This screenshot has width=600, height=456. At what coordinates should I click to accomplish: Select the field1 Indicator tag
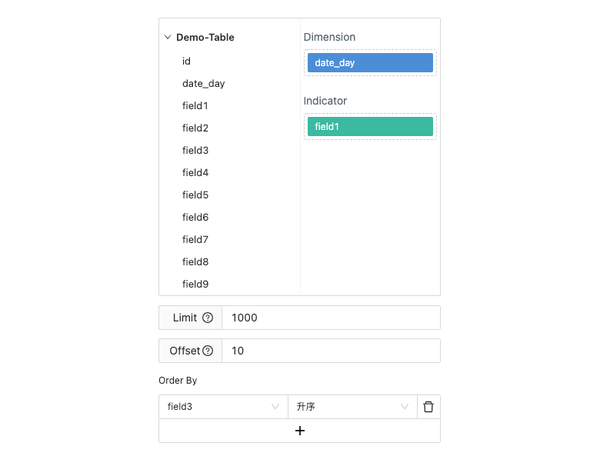click(370, 127)
